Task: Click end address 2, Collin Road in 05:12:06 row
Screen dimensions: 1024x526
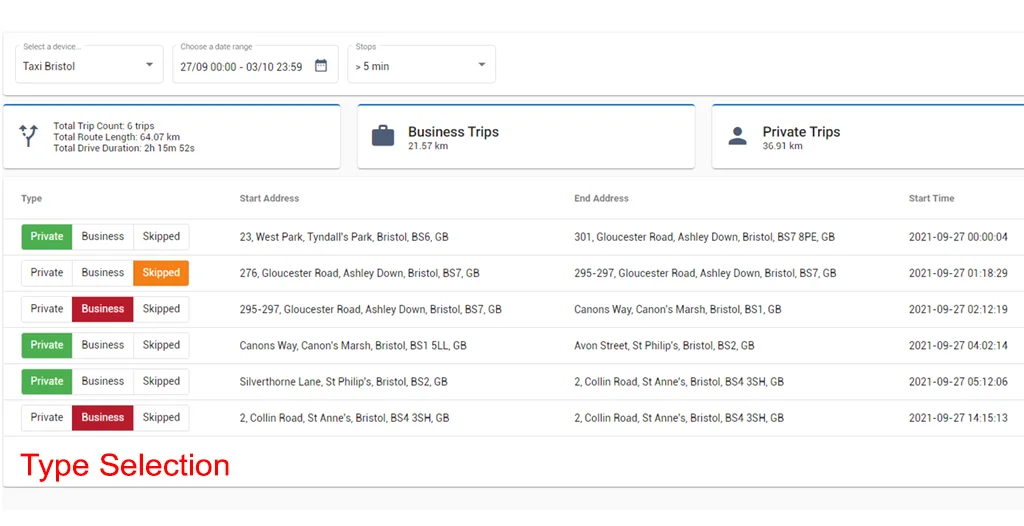Action: [x=679, y=382]
